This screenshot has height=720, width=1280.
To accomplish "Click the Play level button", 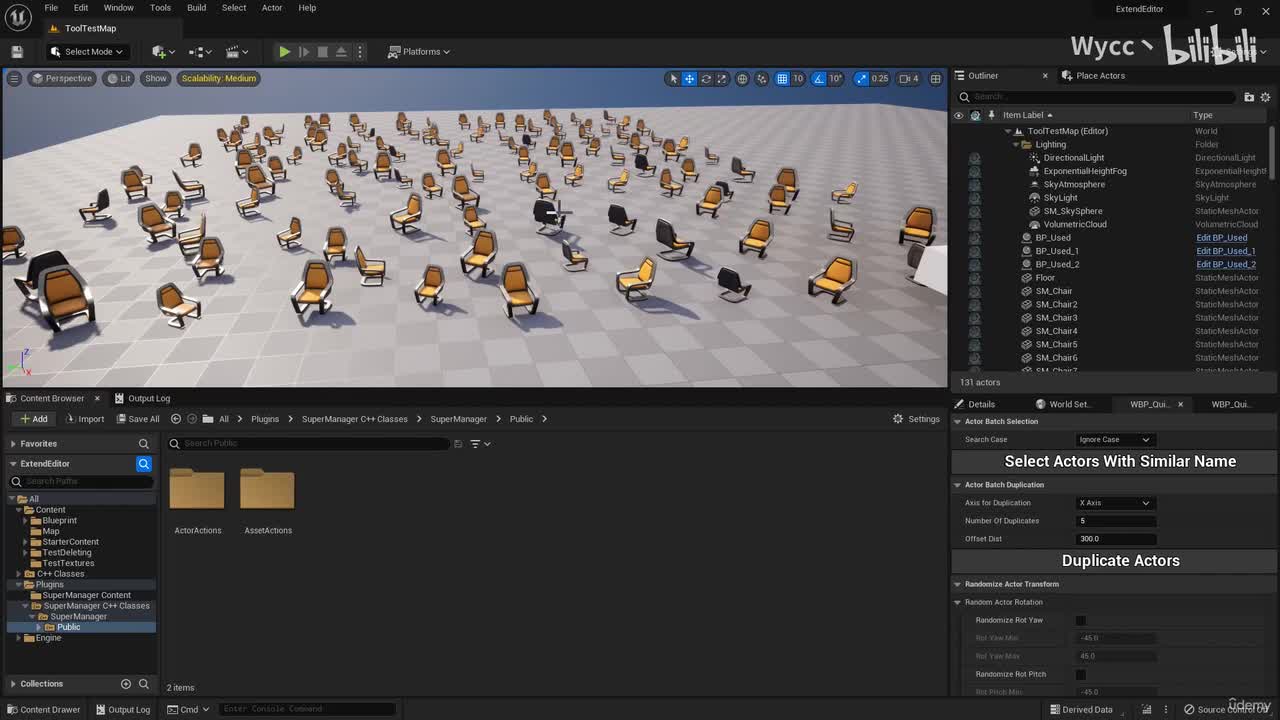I will tap(284, 52).
